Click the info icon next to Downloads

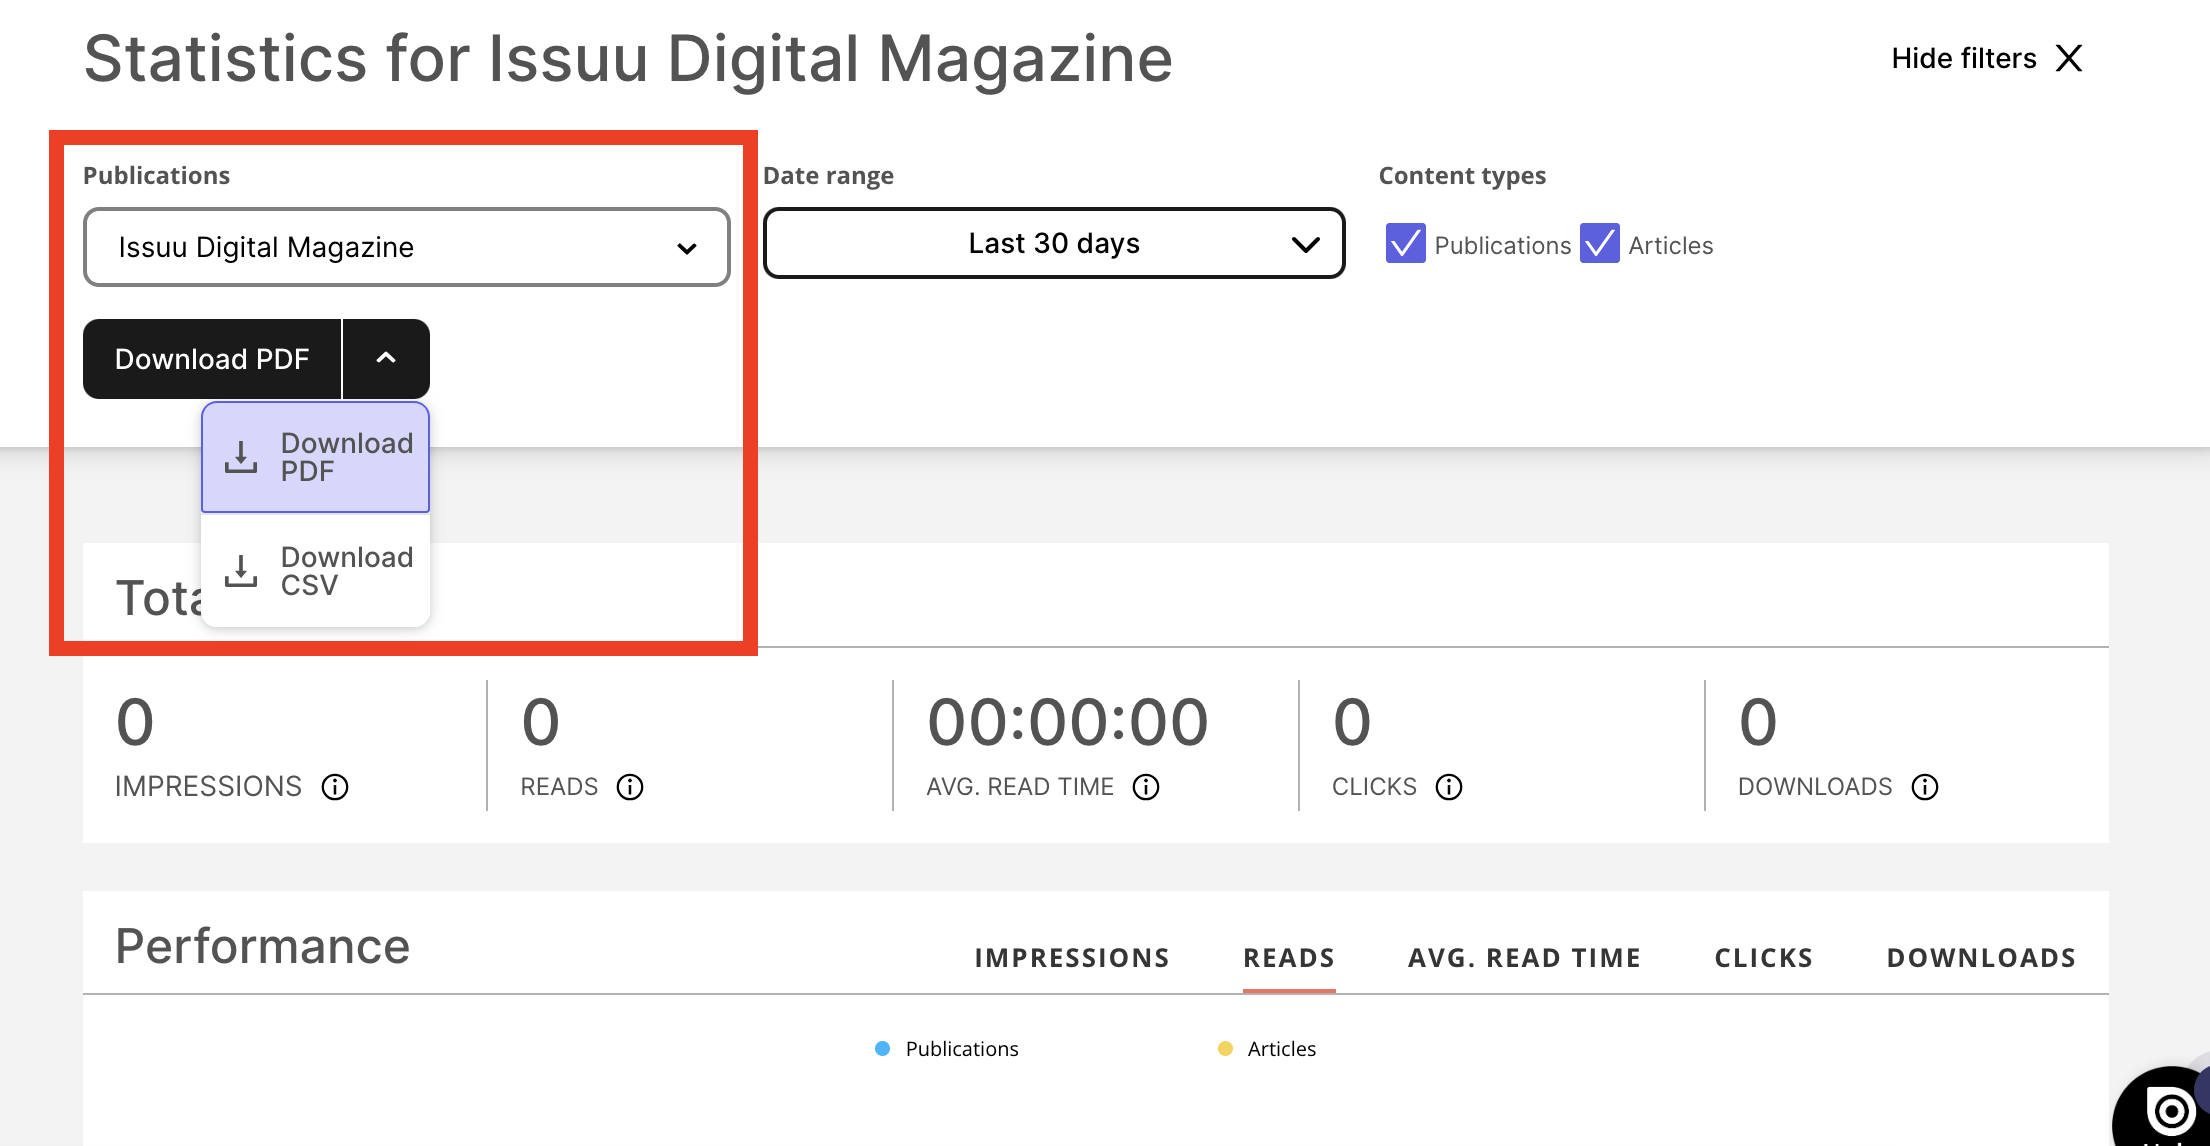click(1925, 787)
